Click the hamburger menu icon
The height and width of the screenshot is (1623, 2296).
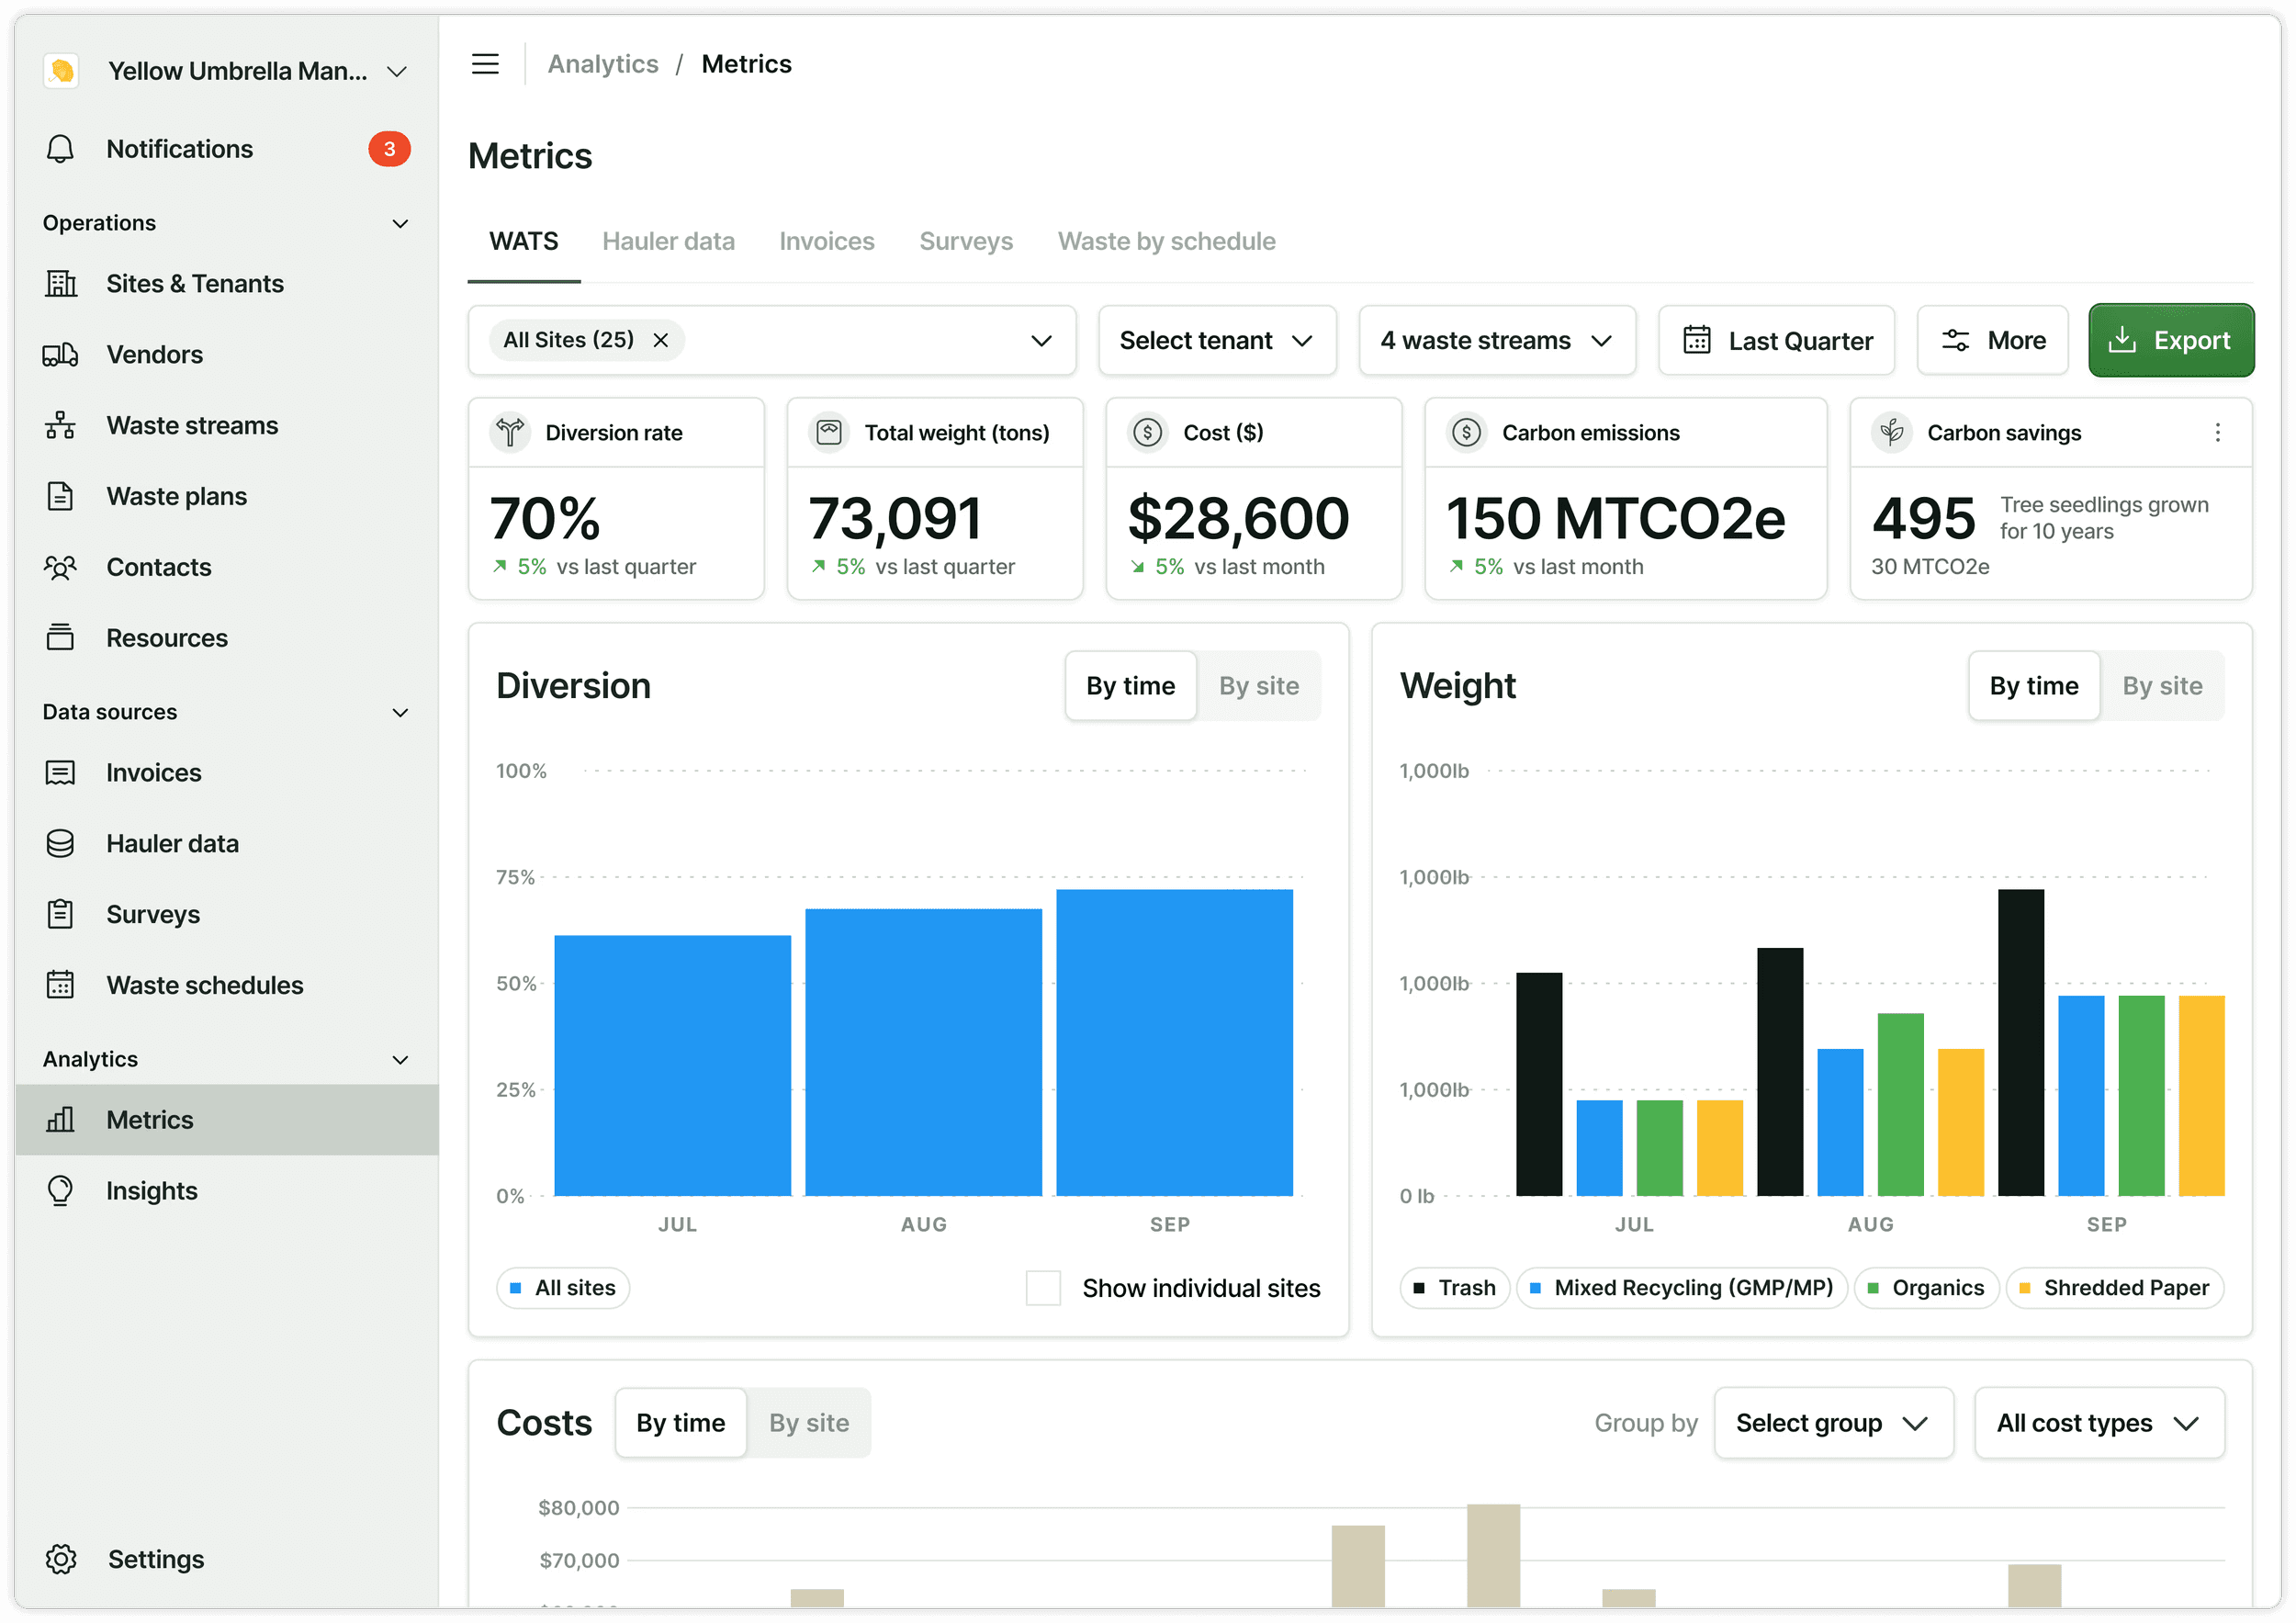tap(485, 64)
